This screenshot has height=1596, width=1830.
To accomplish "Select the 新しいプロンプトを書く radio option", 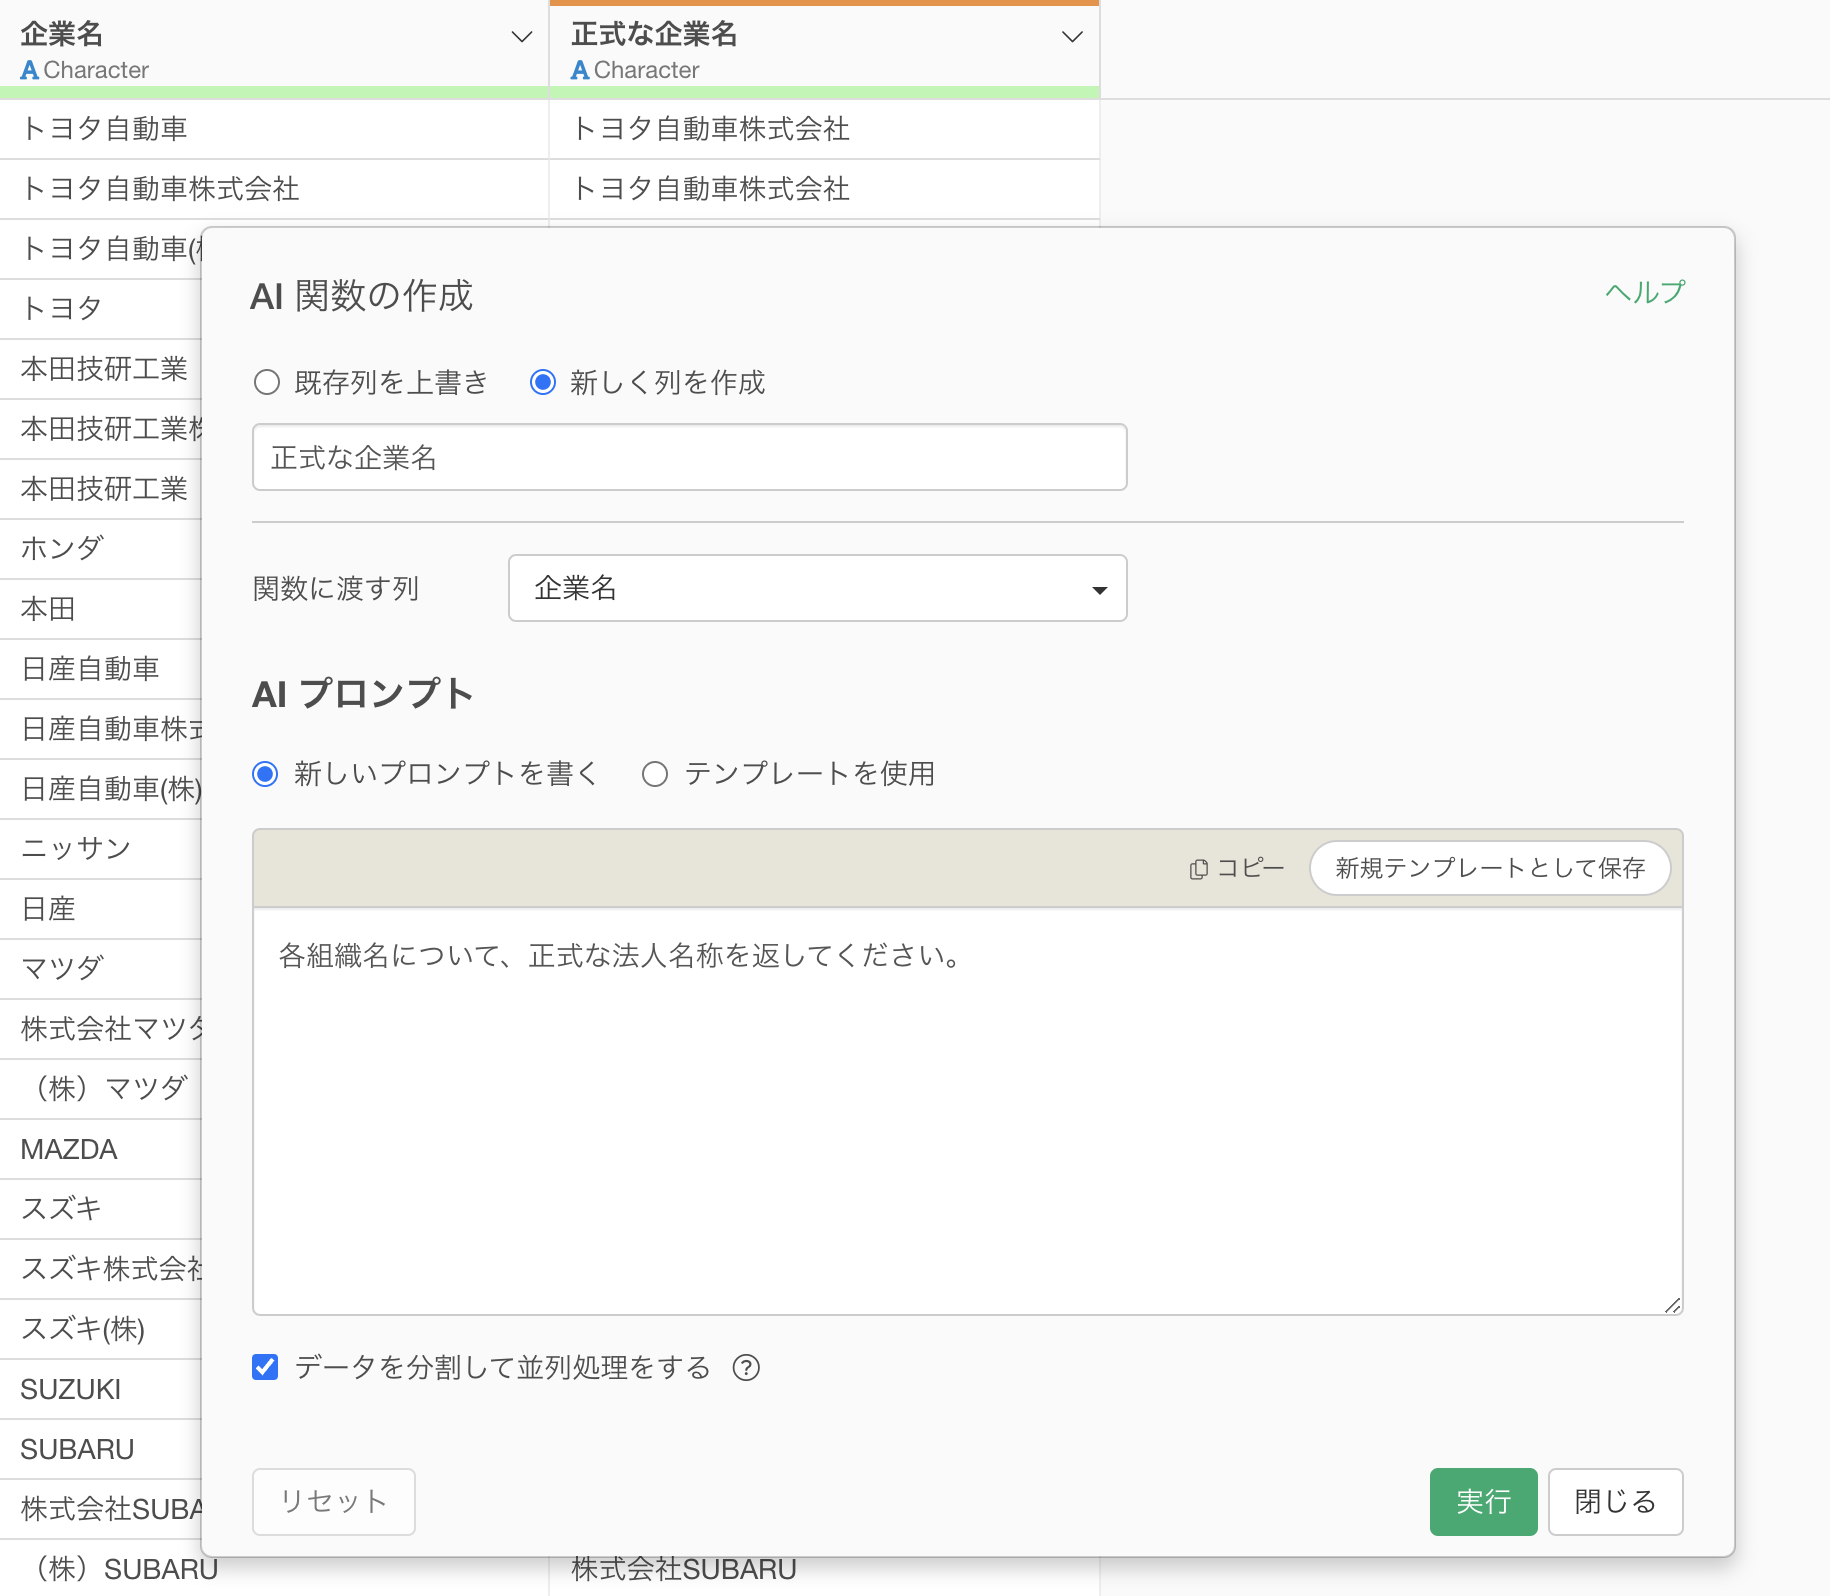I will click(x=265, y=774).
